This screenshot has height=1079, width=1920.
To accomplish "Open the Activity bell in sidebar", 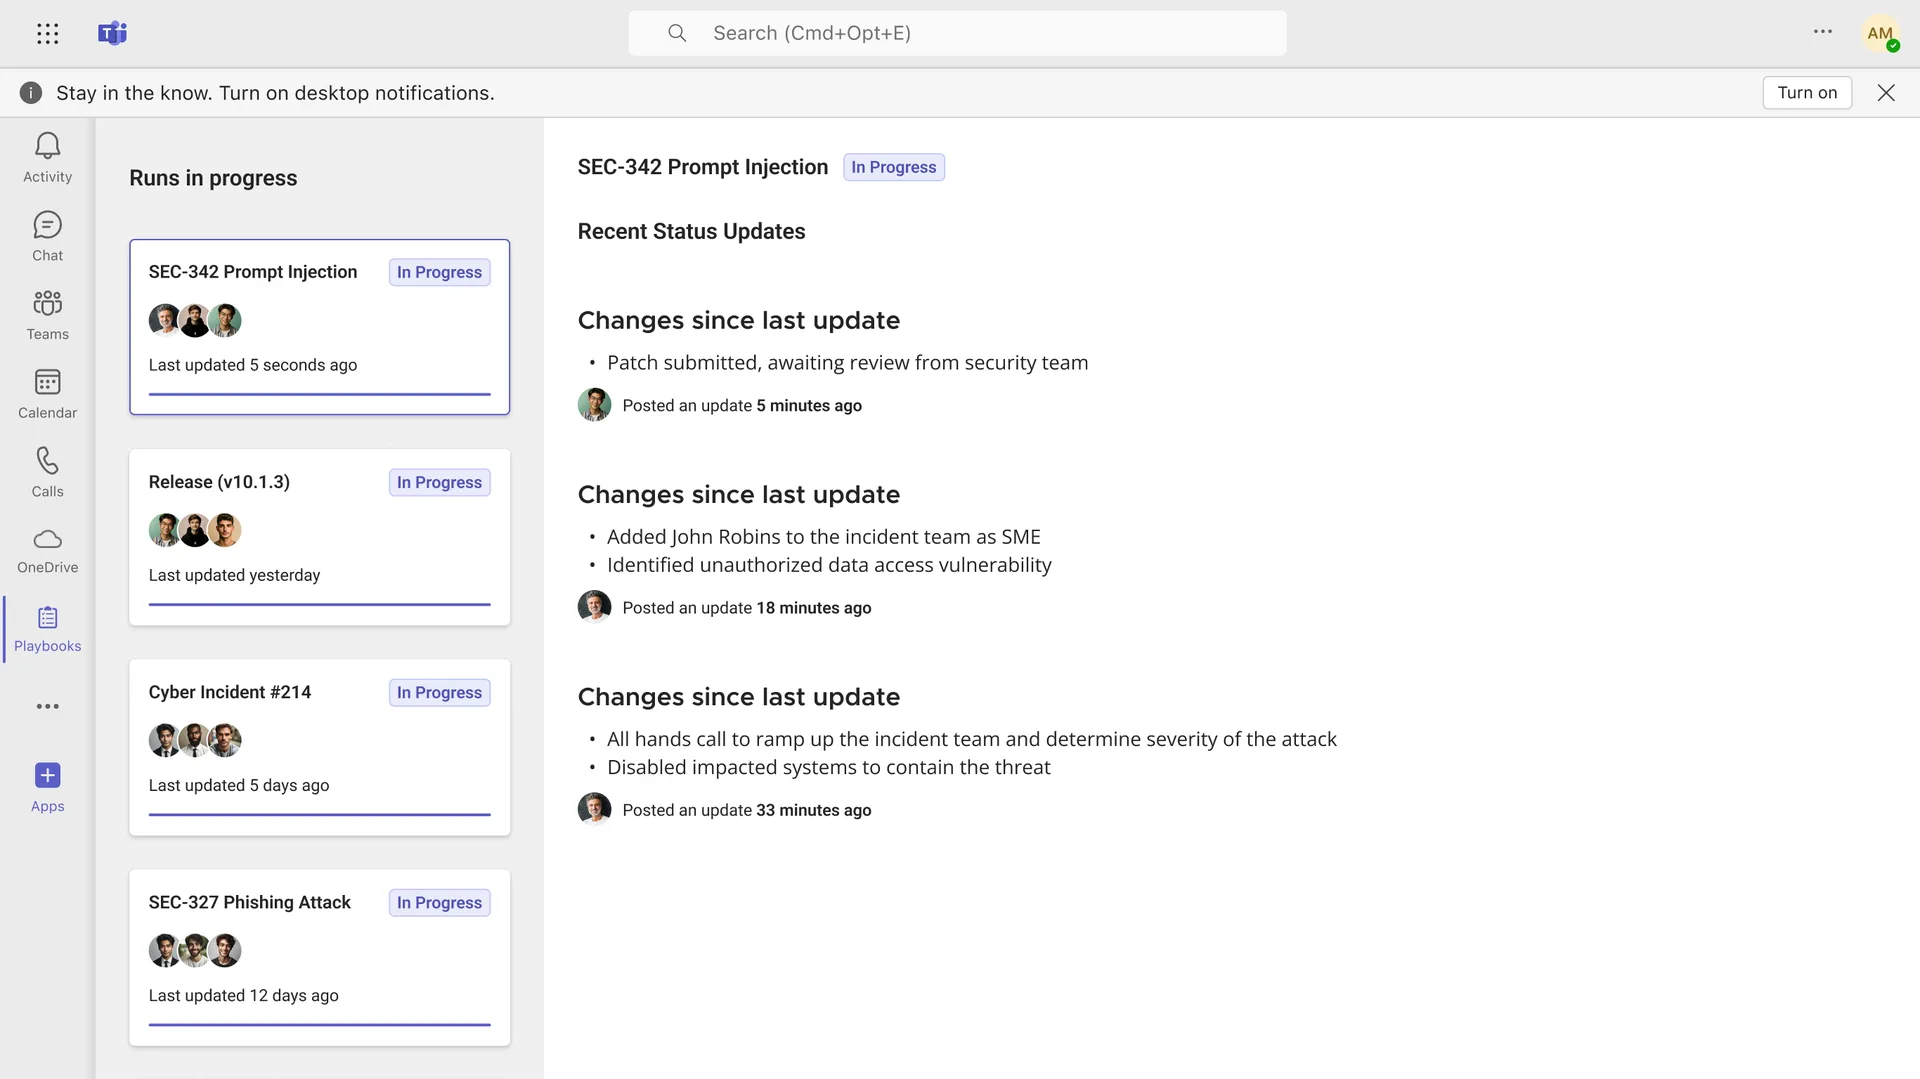I will click(47, 157).
